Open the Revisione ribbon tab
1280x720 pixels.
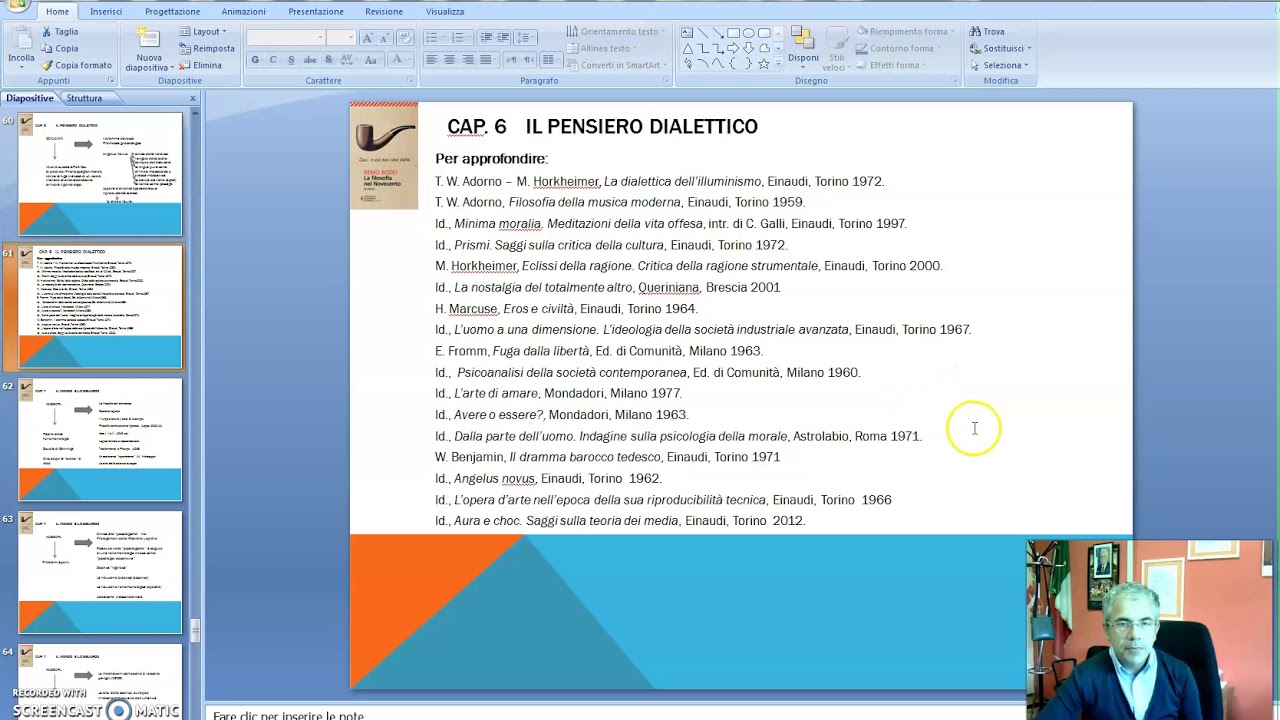tap(384, 11)
